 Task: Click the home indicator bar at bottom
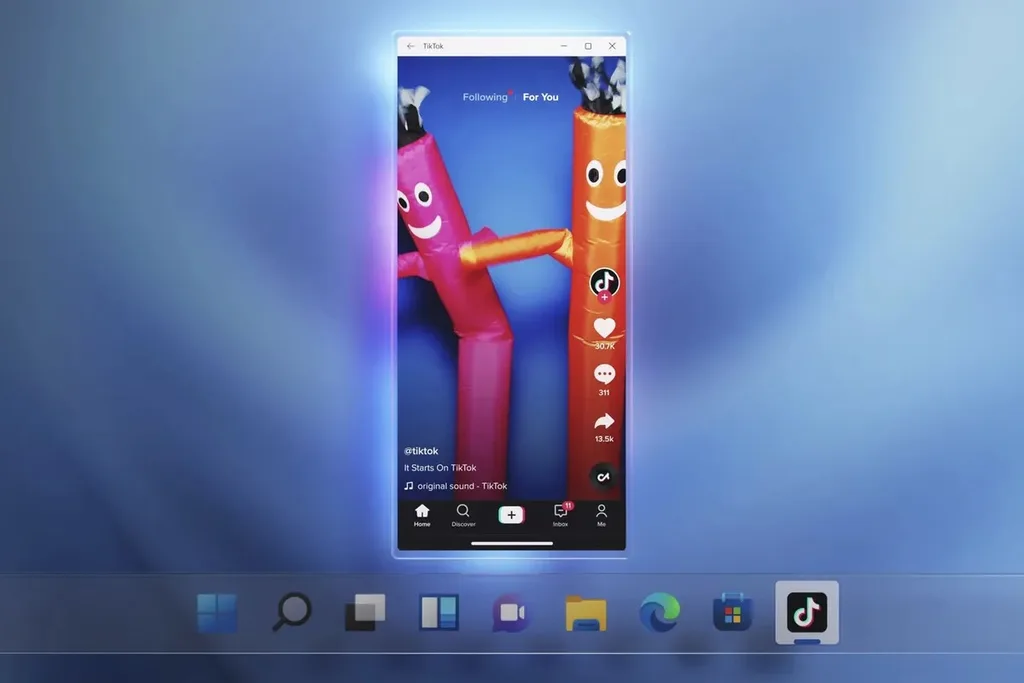point(512,543)
